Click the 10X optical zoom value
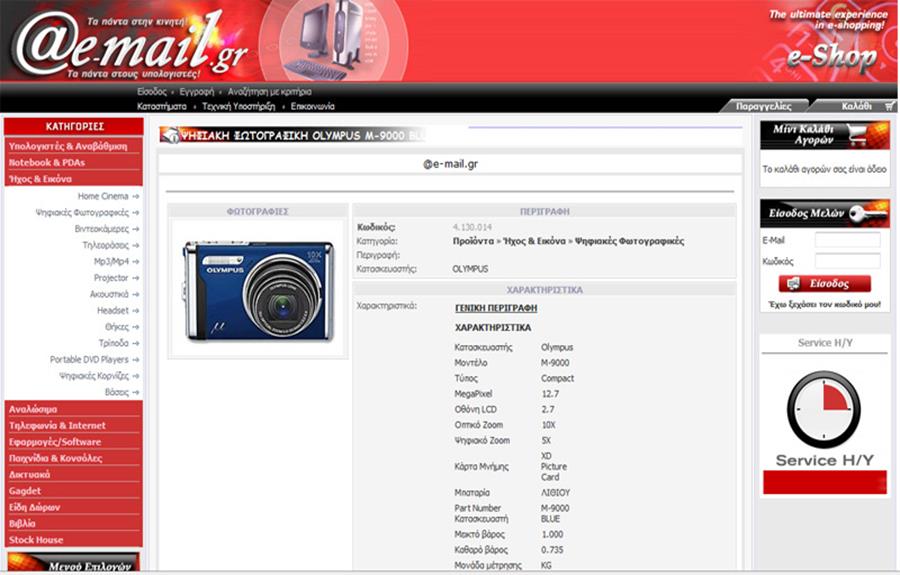900x575 pixels. pos(548,425)
